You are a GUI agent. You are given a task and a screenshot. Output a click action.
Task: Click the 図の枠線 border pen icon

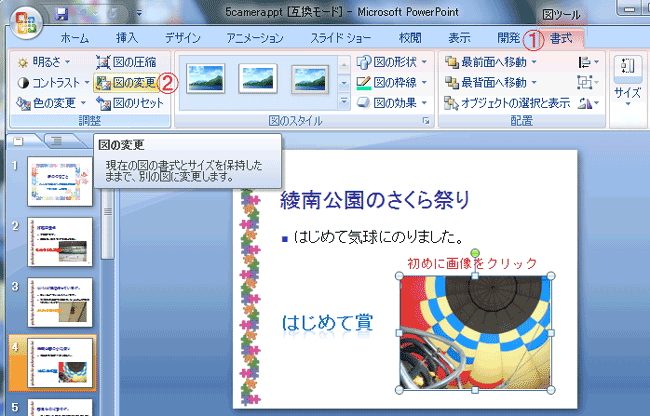(x=364, y=83)
